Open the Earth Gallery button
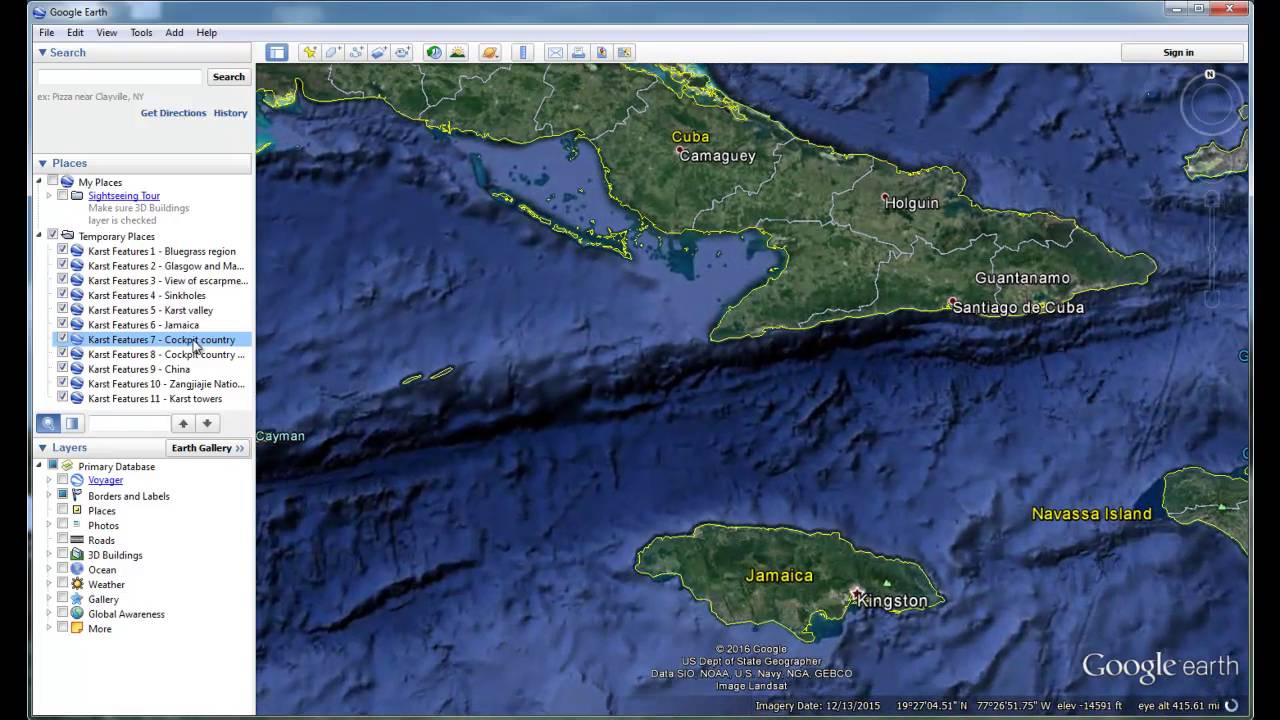Screen dimensions: 1280x720 [x=208, y=448]
